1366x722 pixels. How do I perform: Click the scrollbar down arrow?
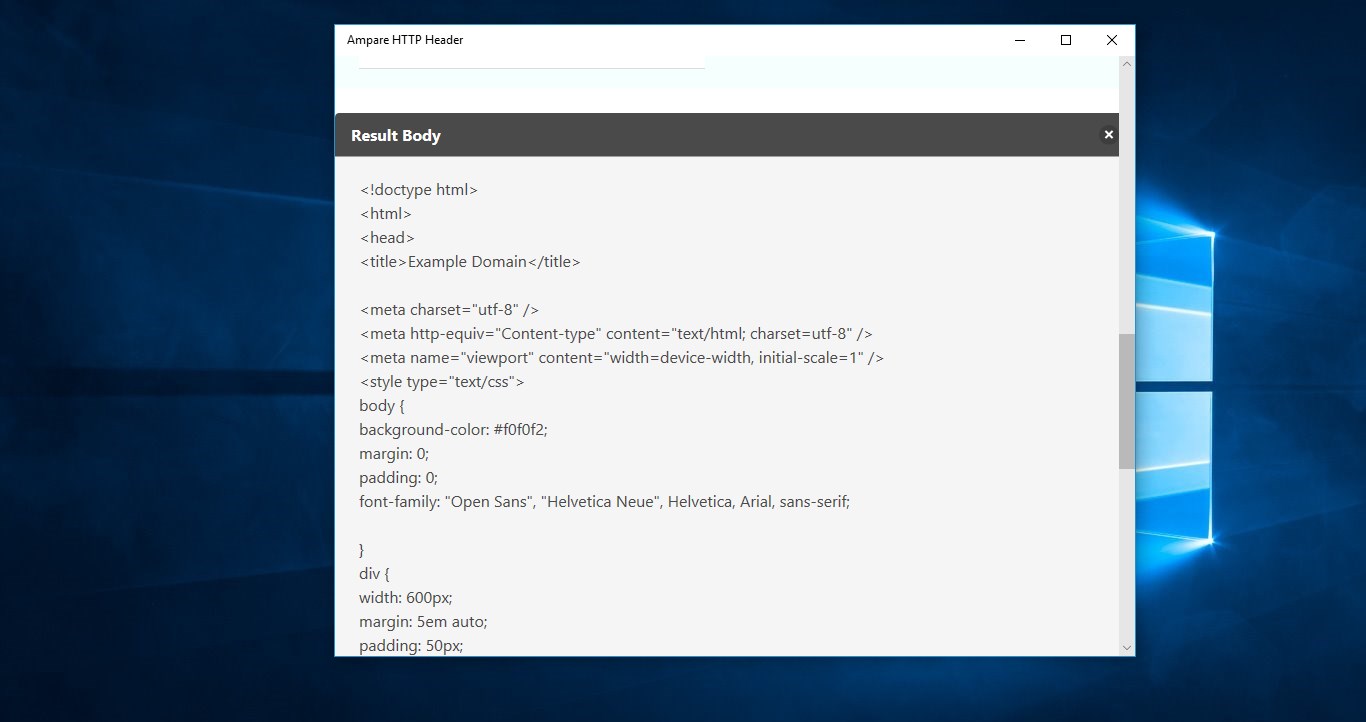[x=1127, y=648]
